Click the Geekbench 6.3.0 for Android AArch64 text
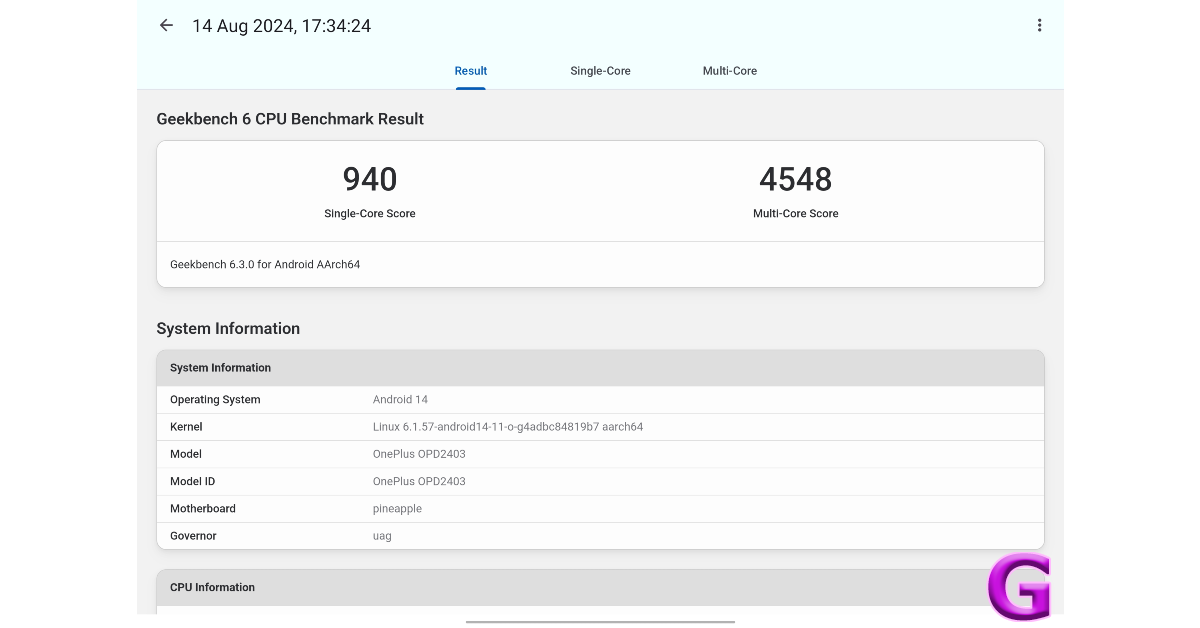The height and width of the screenshot is (628, 1200). (265, 265)
